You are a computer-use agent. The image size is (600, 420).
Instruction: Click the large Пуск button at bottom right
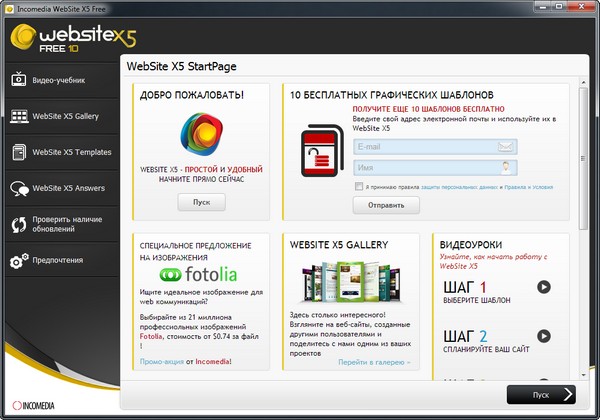pyautogui.click(x=540, y=393)
